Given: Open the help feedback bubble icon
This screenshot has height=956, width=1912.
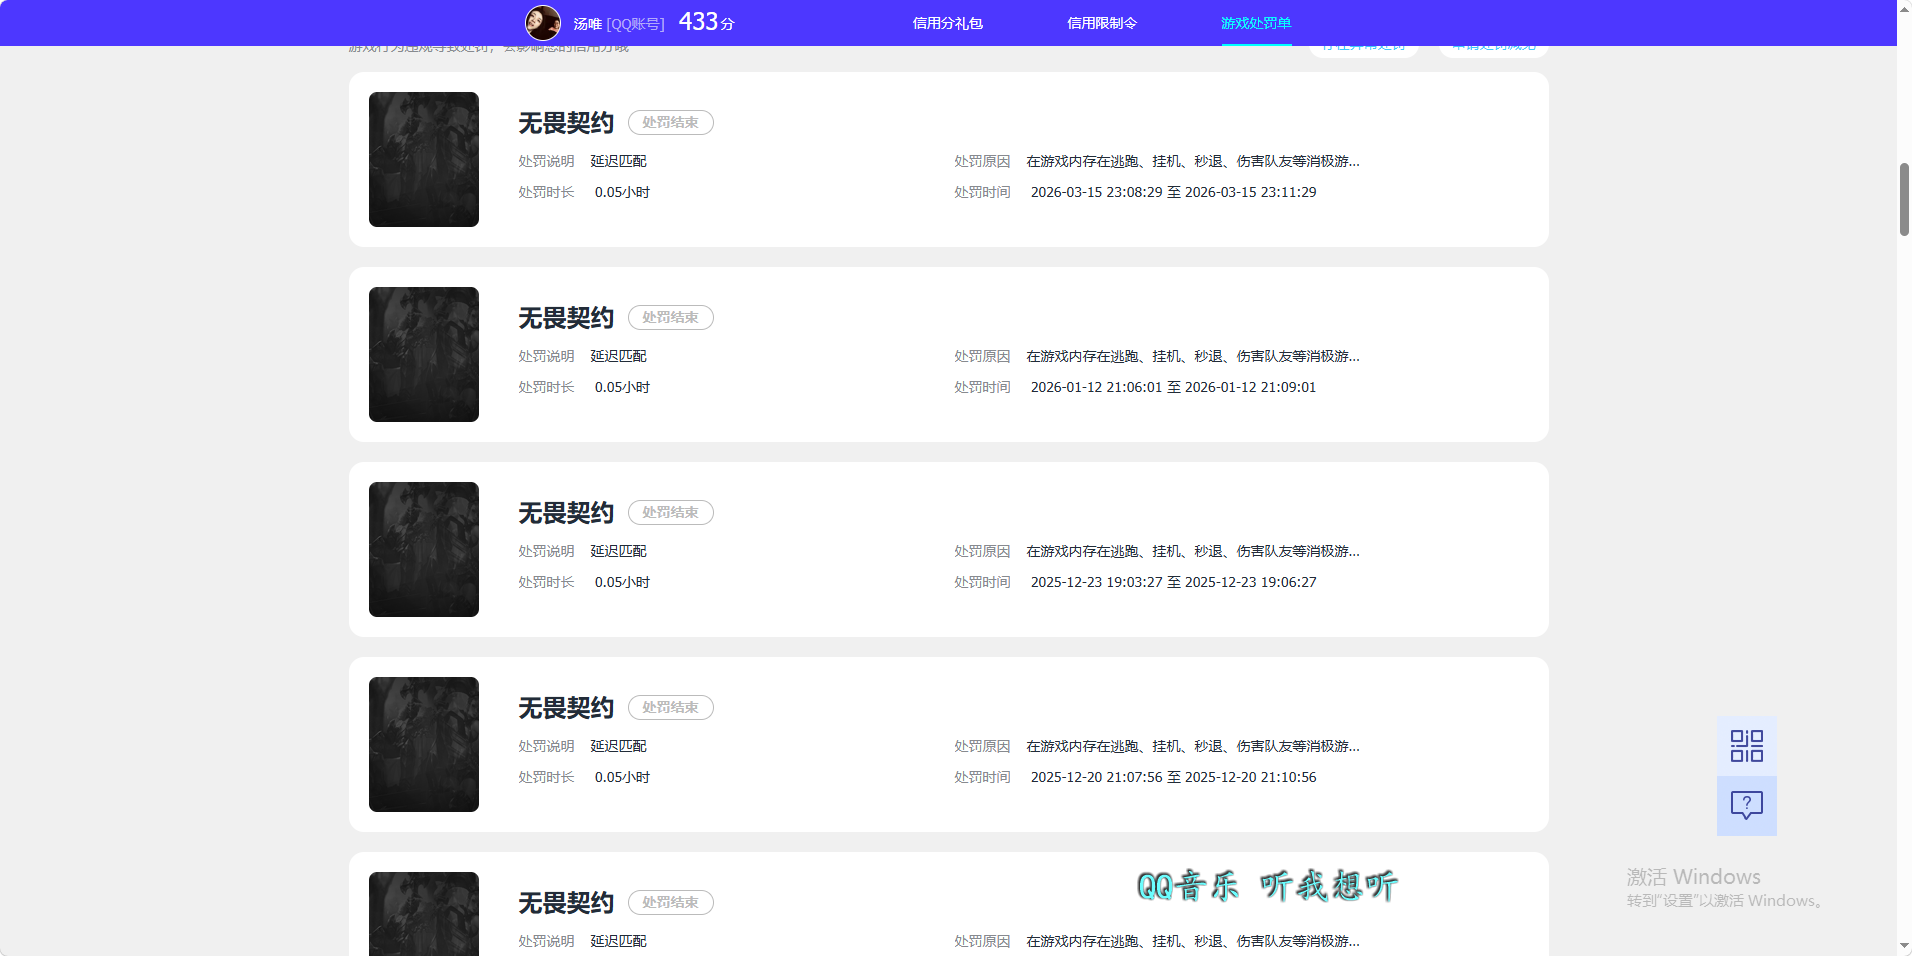Looking at the screenshot, I should (1746, 805).
